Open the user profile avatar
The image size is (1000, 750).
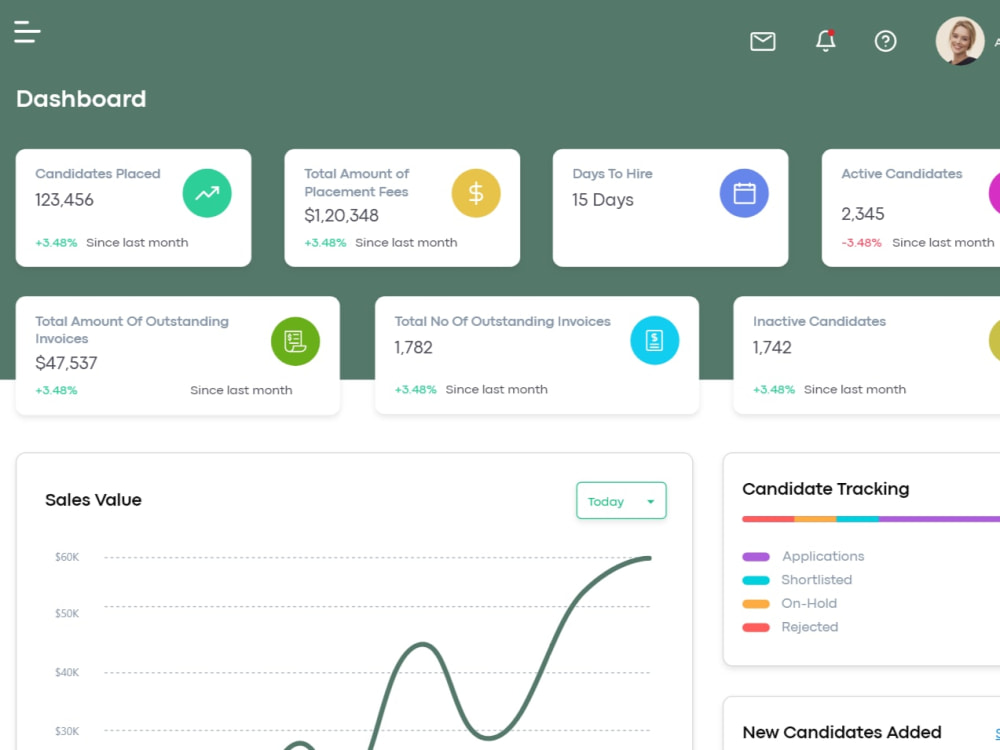pyautogui.click(x=960, y=41)
